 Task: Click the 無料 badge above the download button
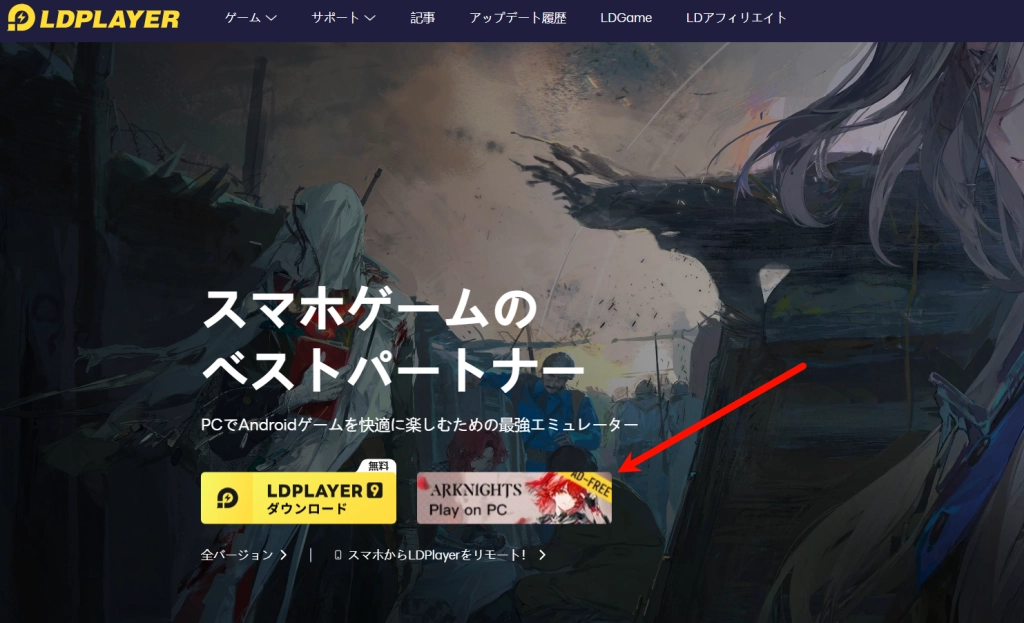377,465
